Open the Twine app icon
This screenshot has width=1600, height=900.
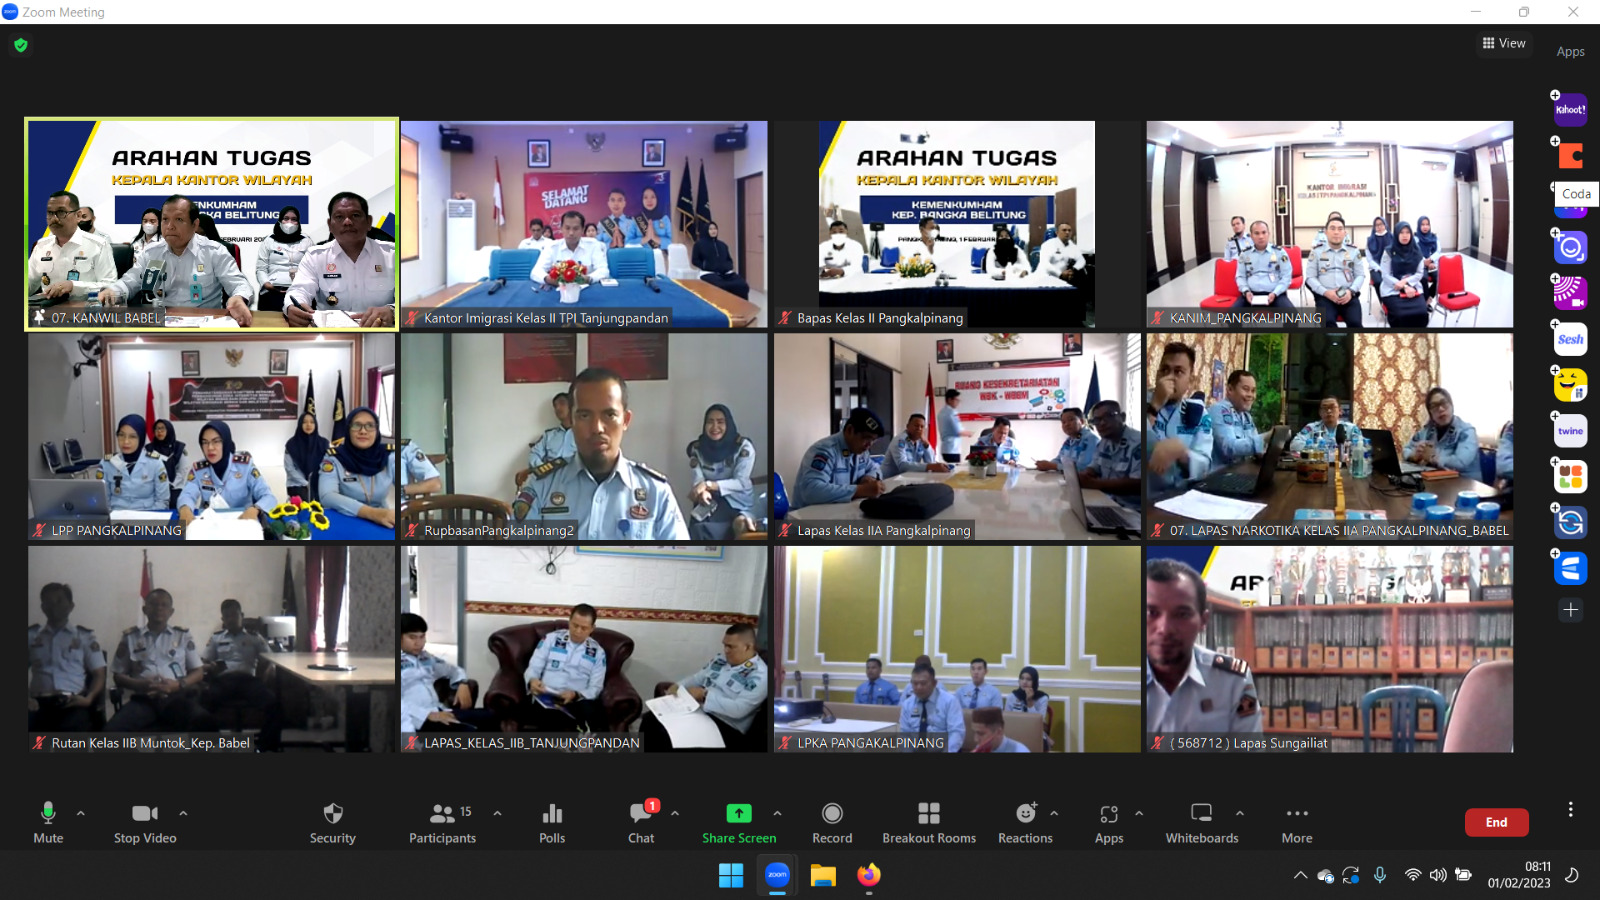[1570, 431]
